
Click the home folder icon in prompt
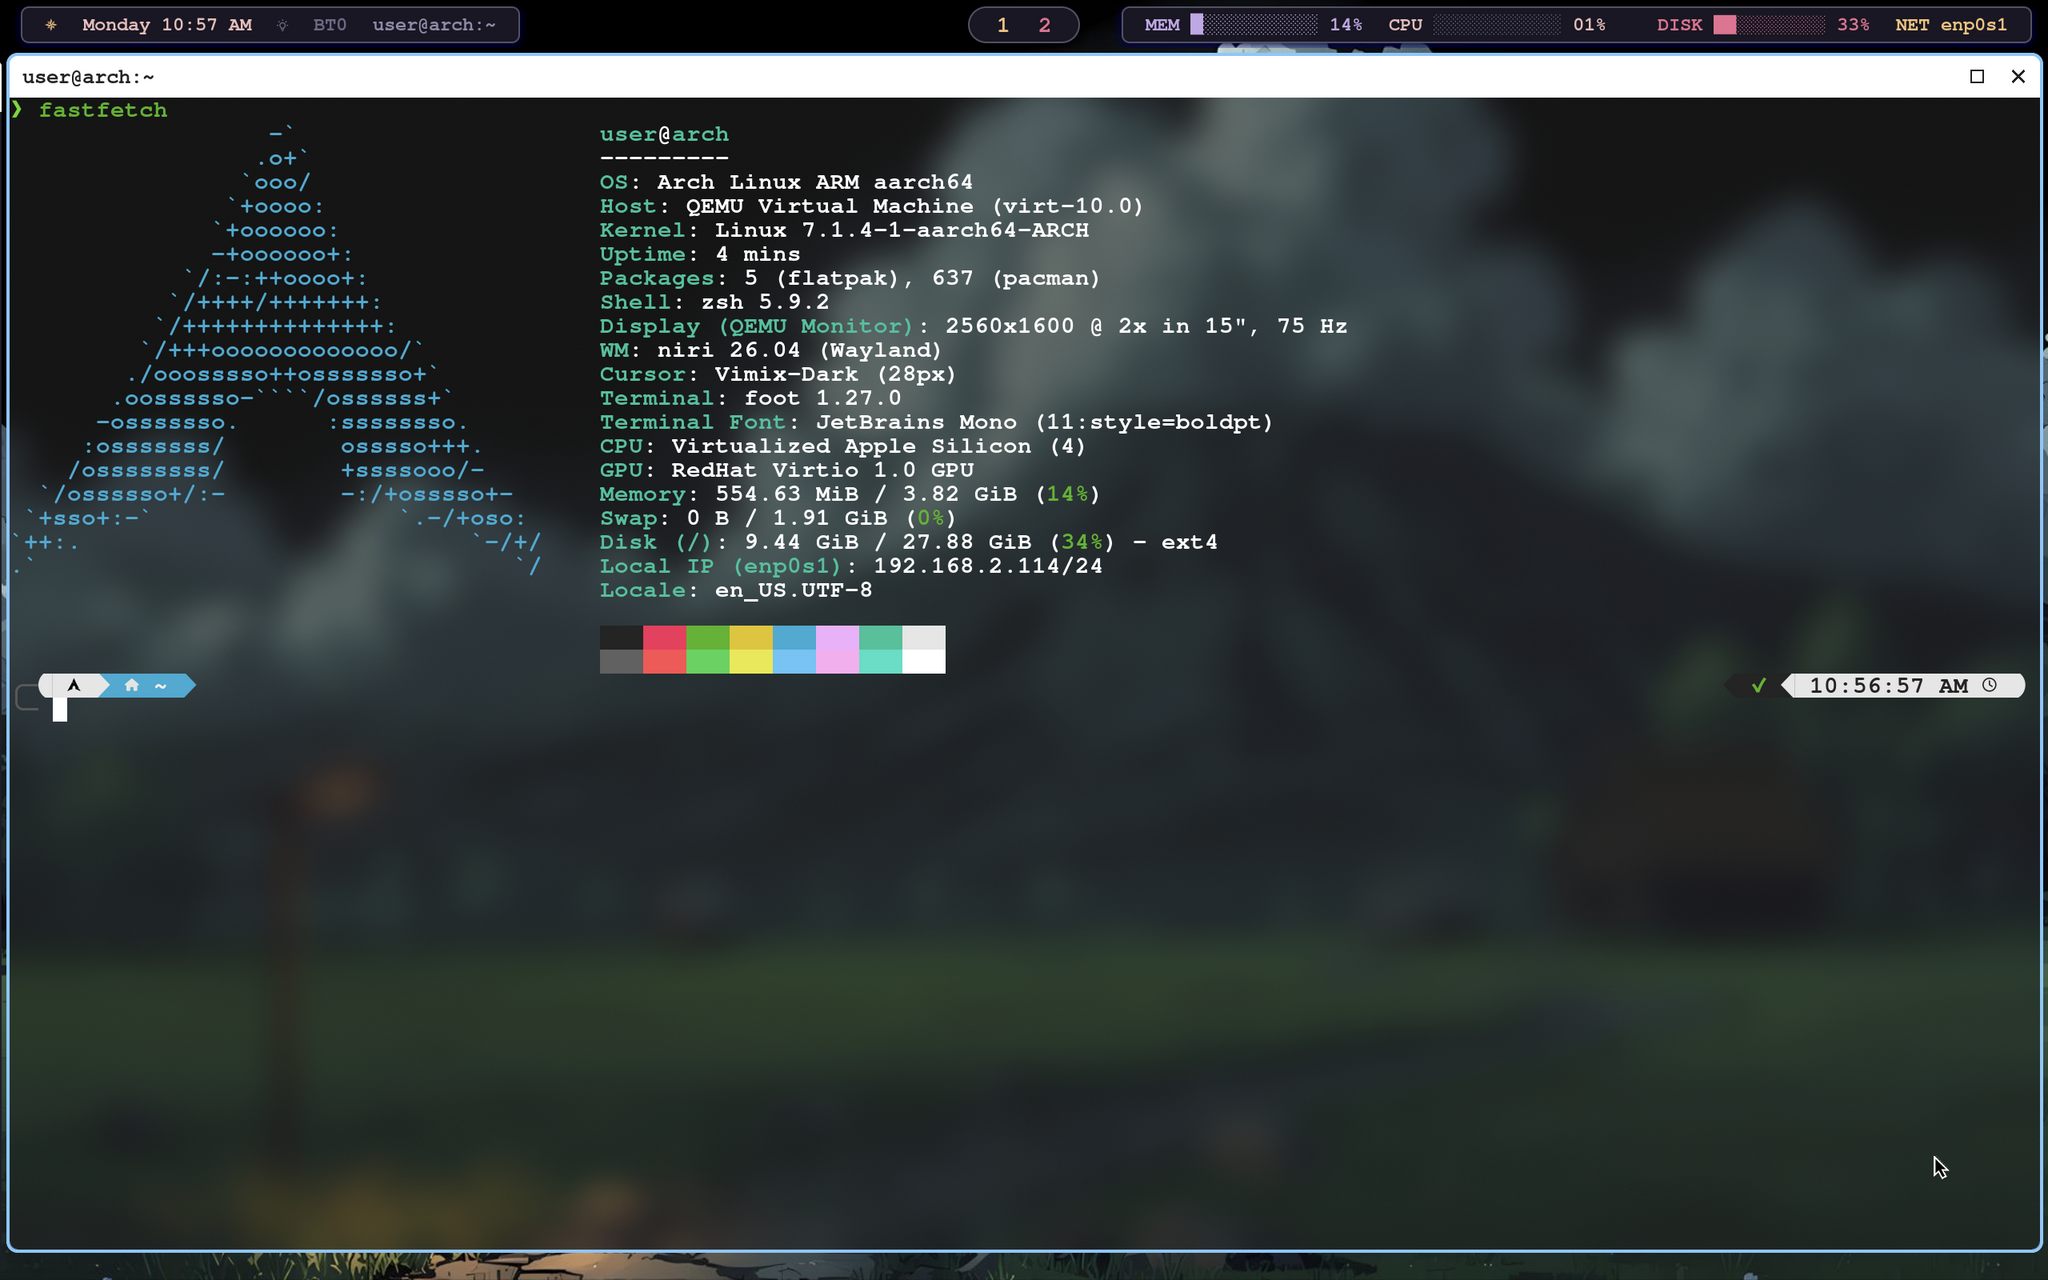pyautogui.click(x=131, y=685)
